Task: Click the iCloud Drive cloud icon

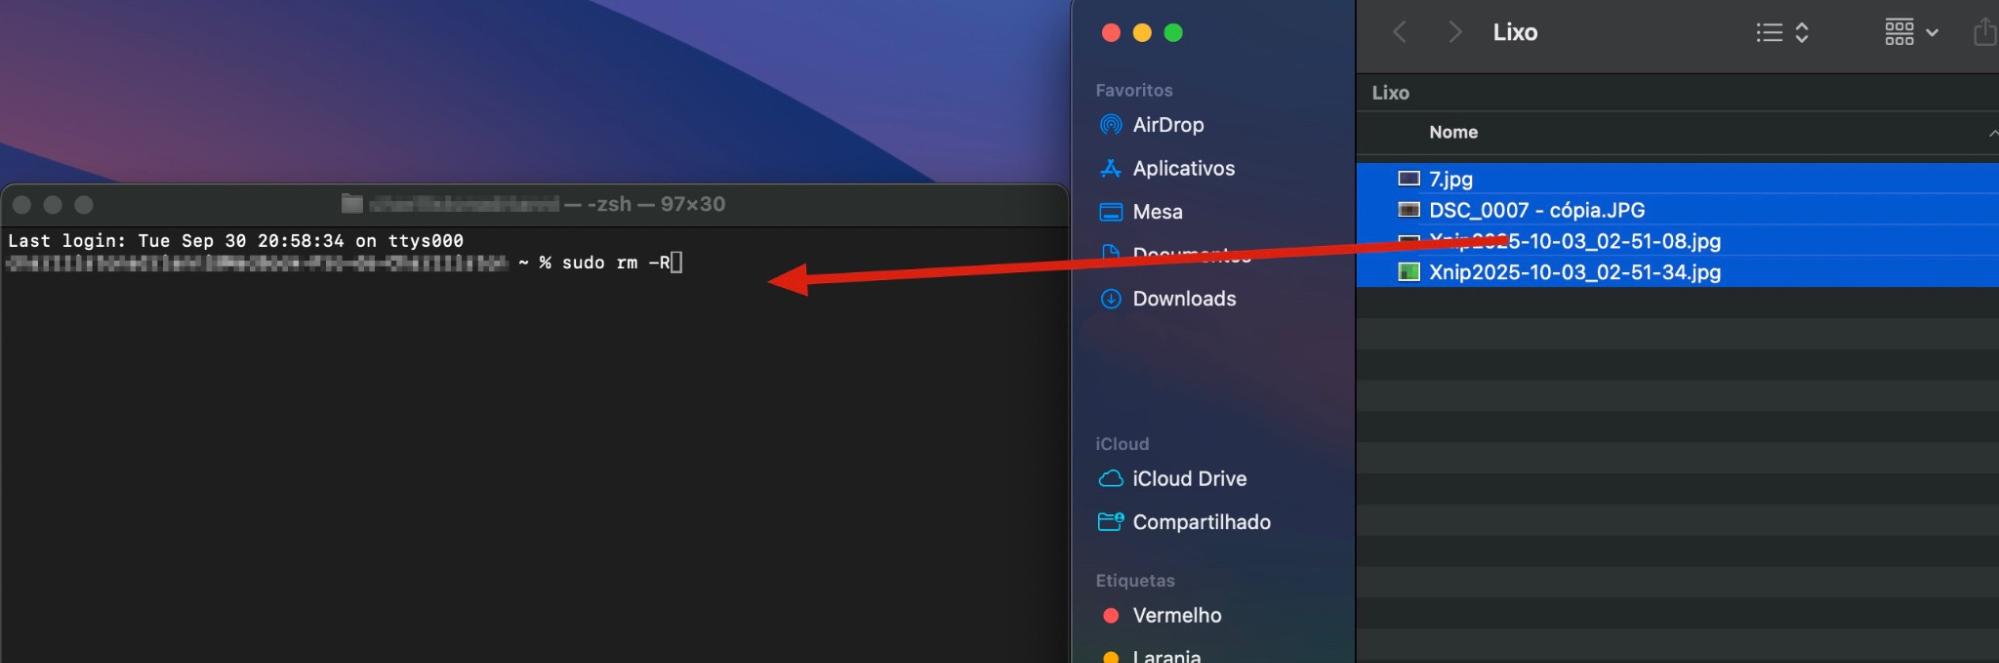Action: pyautogui.click(x=1110, y=479)
